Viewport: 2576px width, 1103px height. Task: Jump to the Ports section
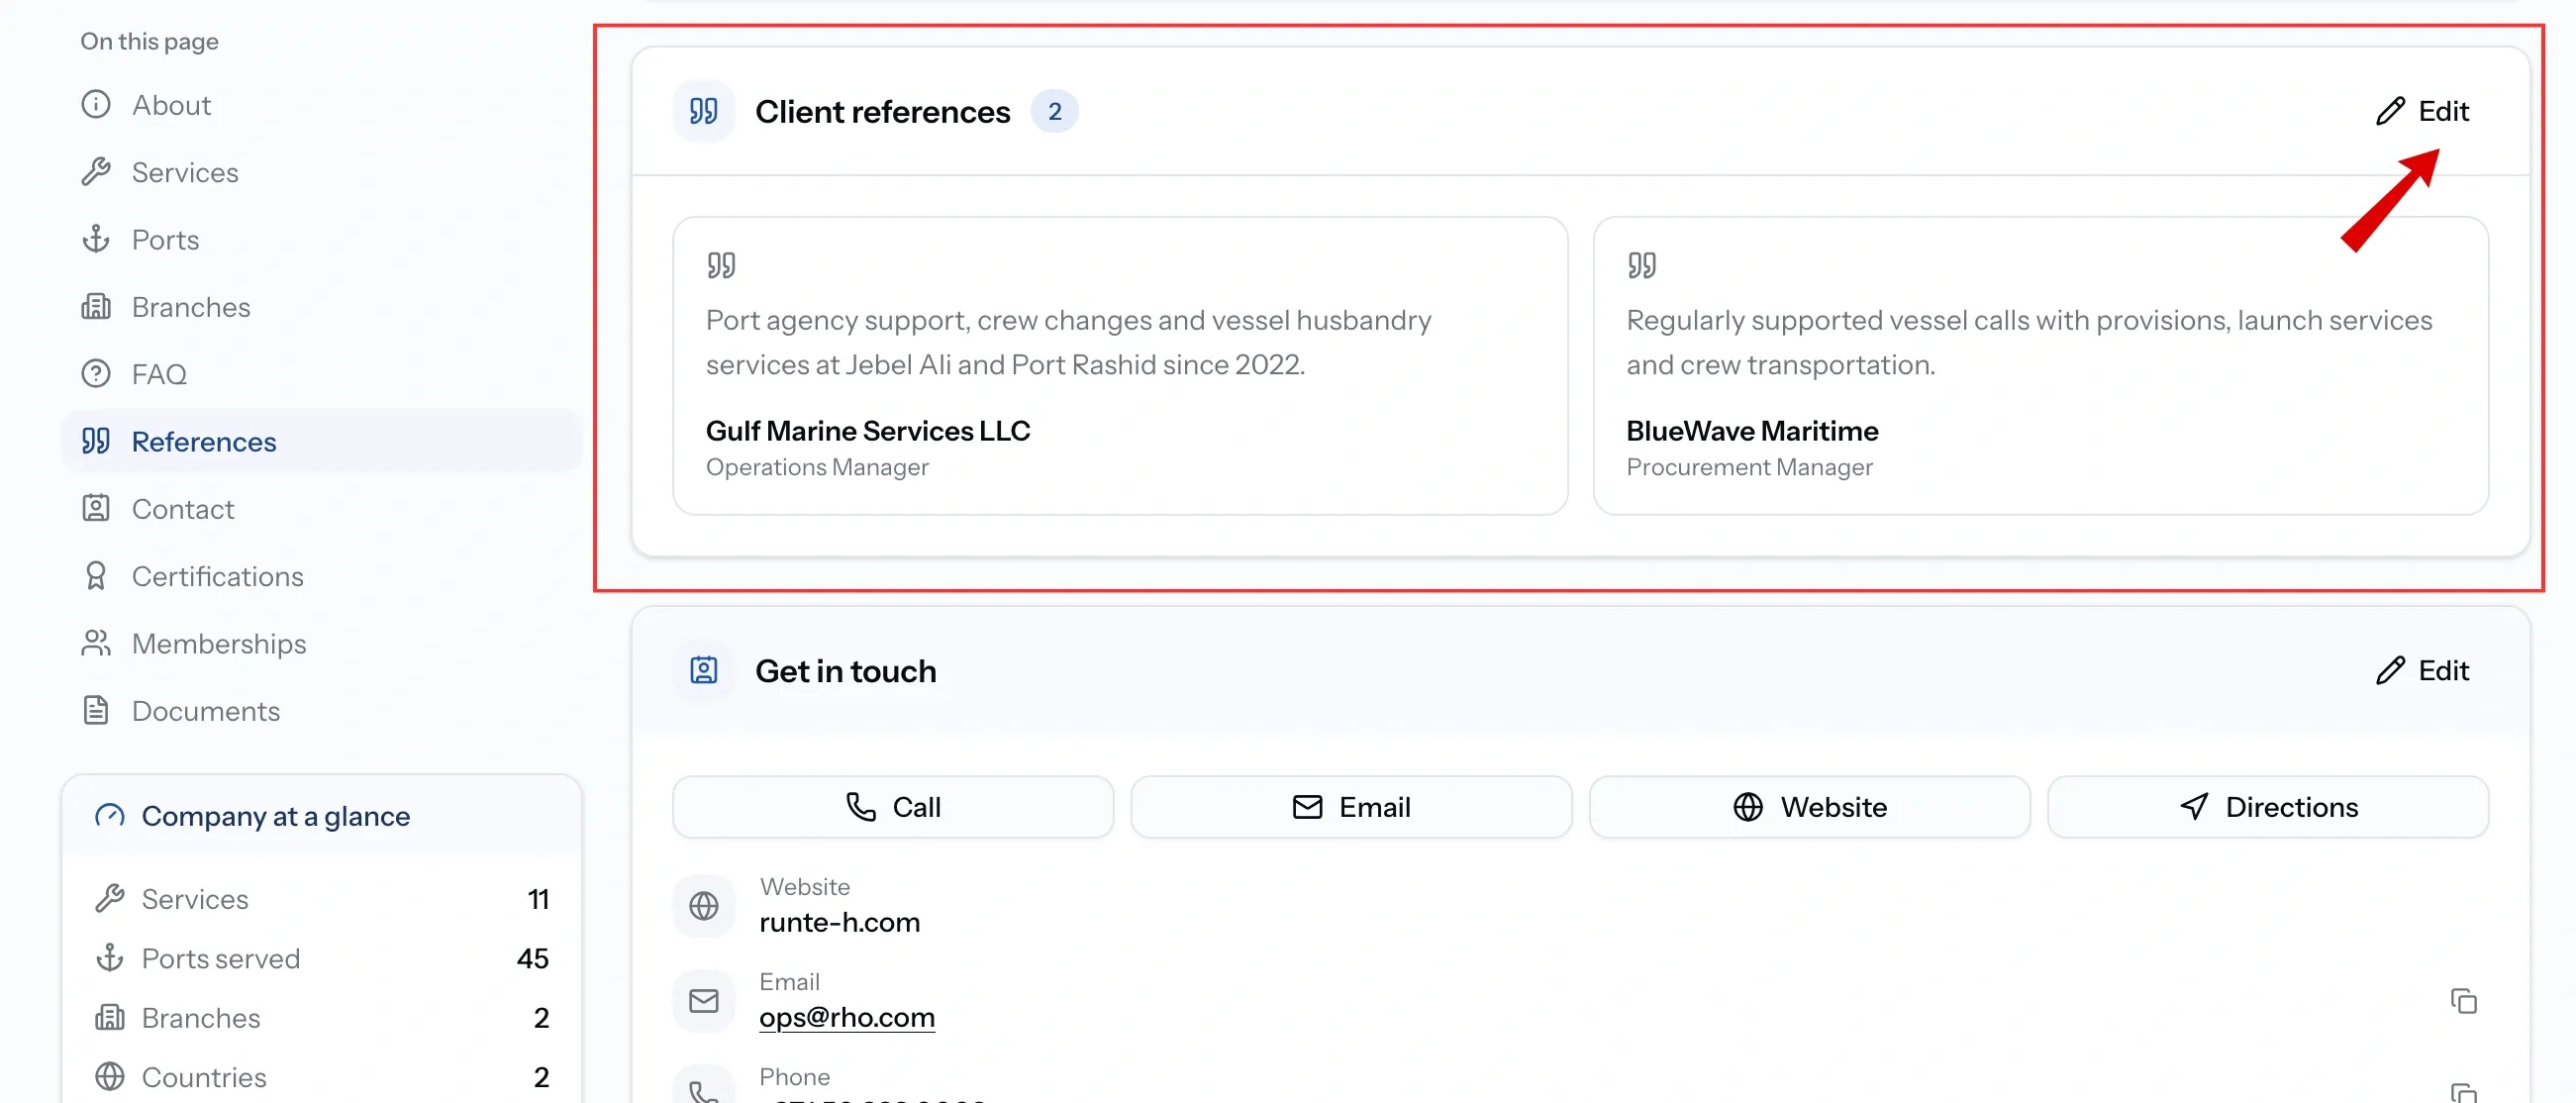(x=322, y=239)
